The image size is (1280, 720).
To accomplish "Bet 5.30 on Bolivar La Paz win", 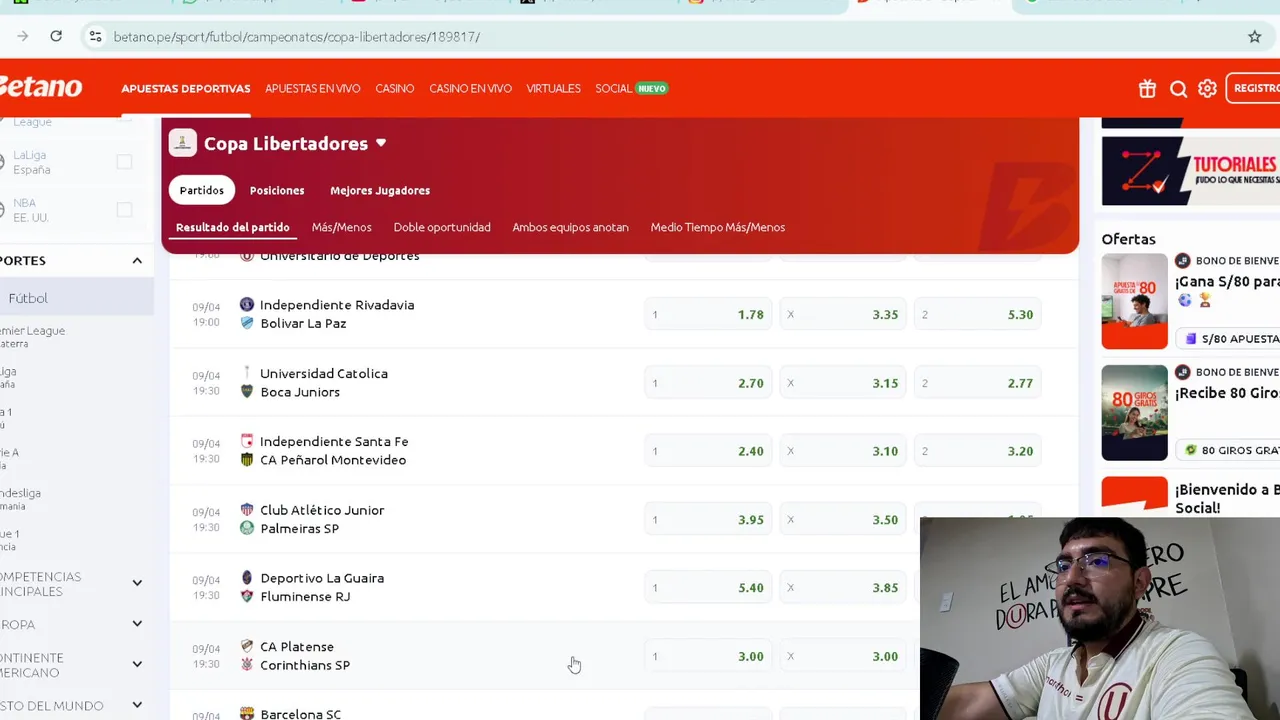I will 978,314.
